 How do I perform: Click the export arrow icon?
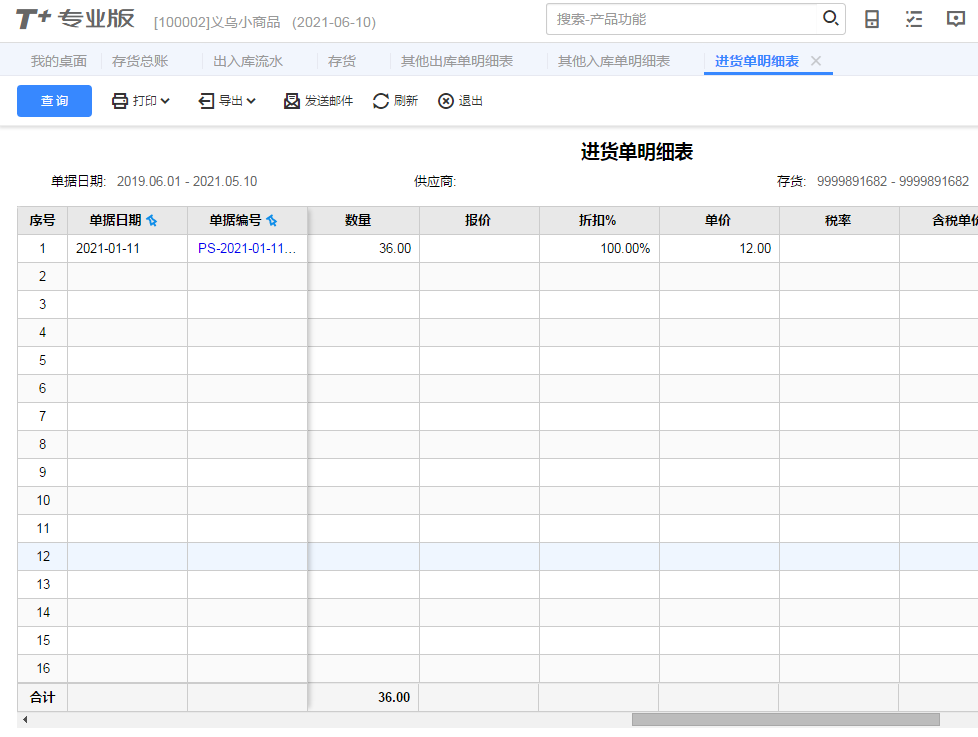pyautogui.click(x=206, y=101)
